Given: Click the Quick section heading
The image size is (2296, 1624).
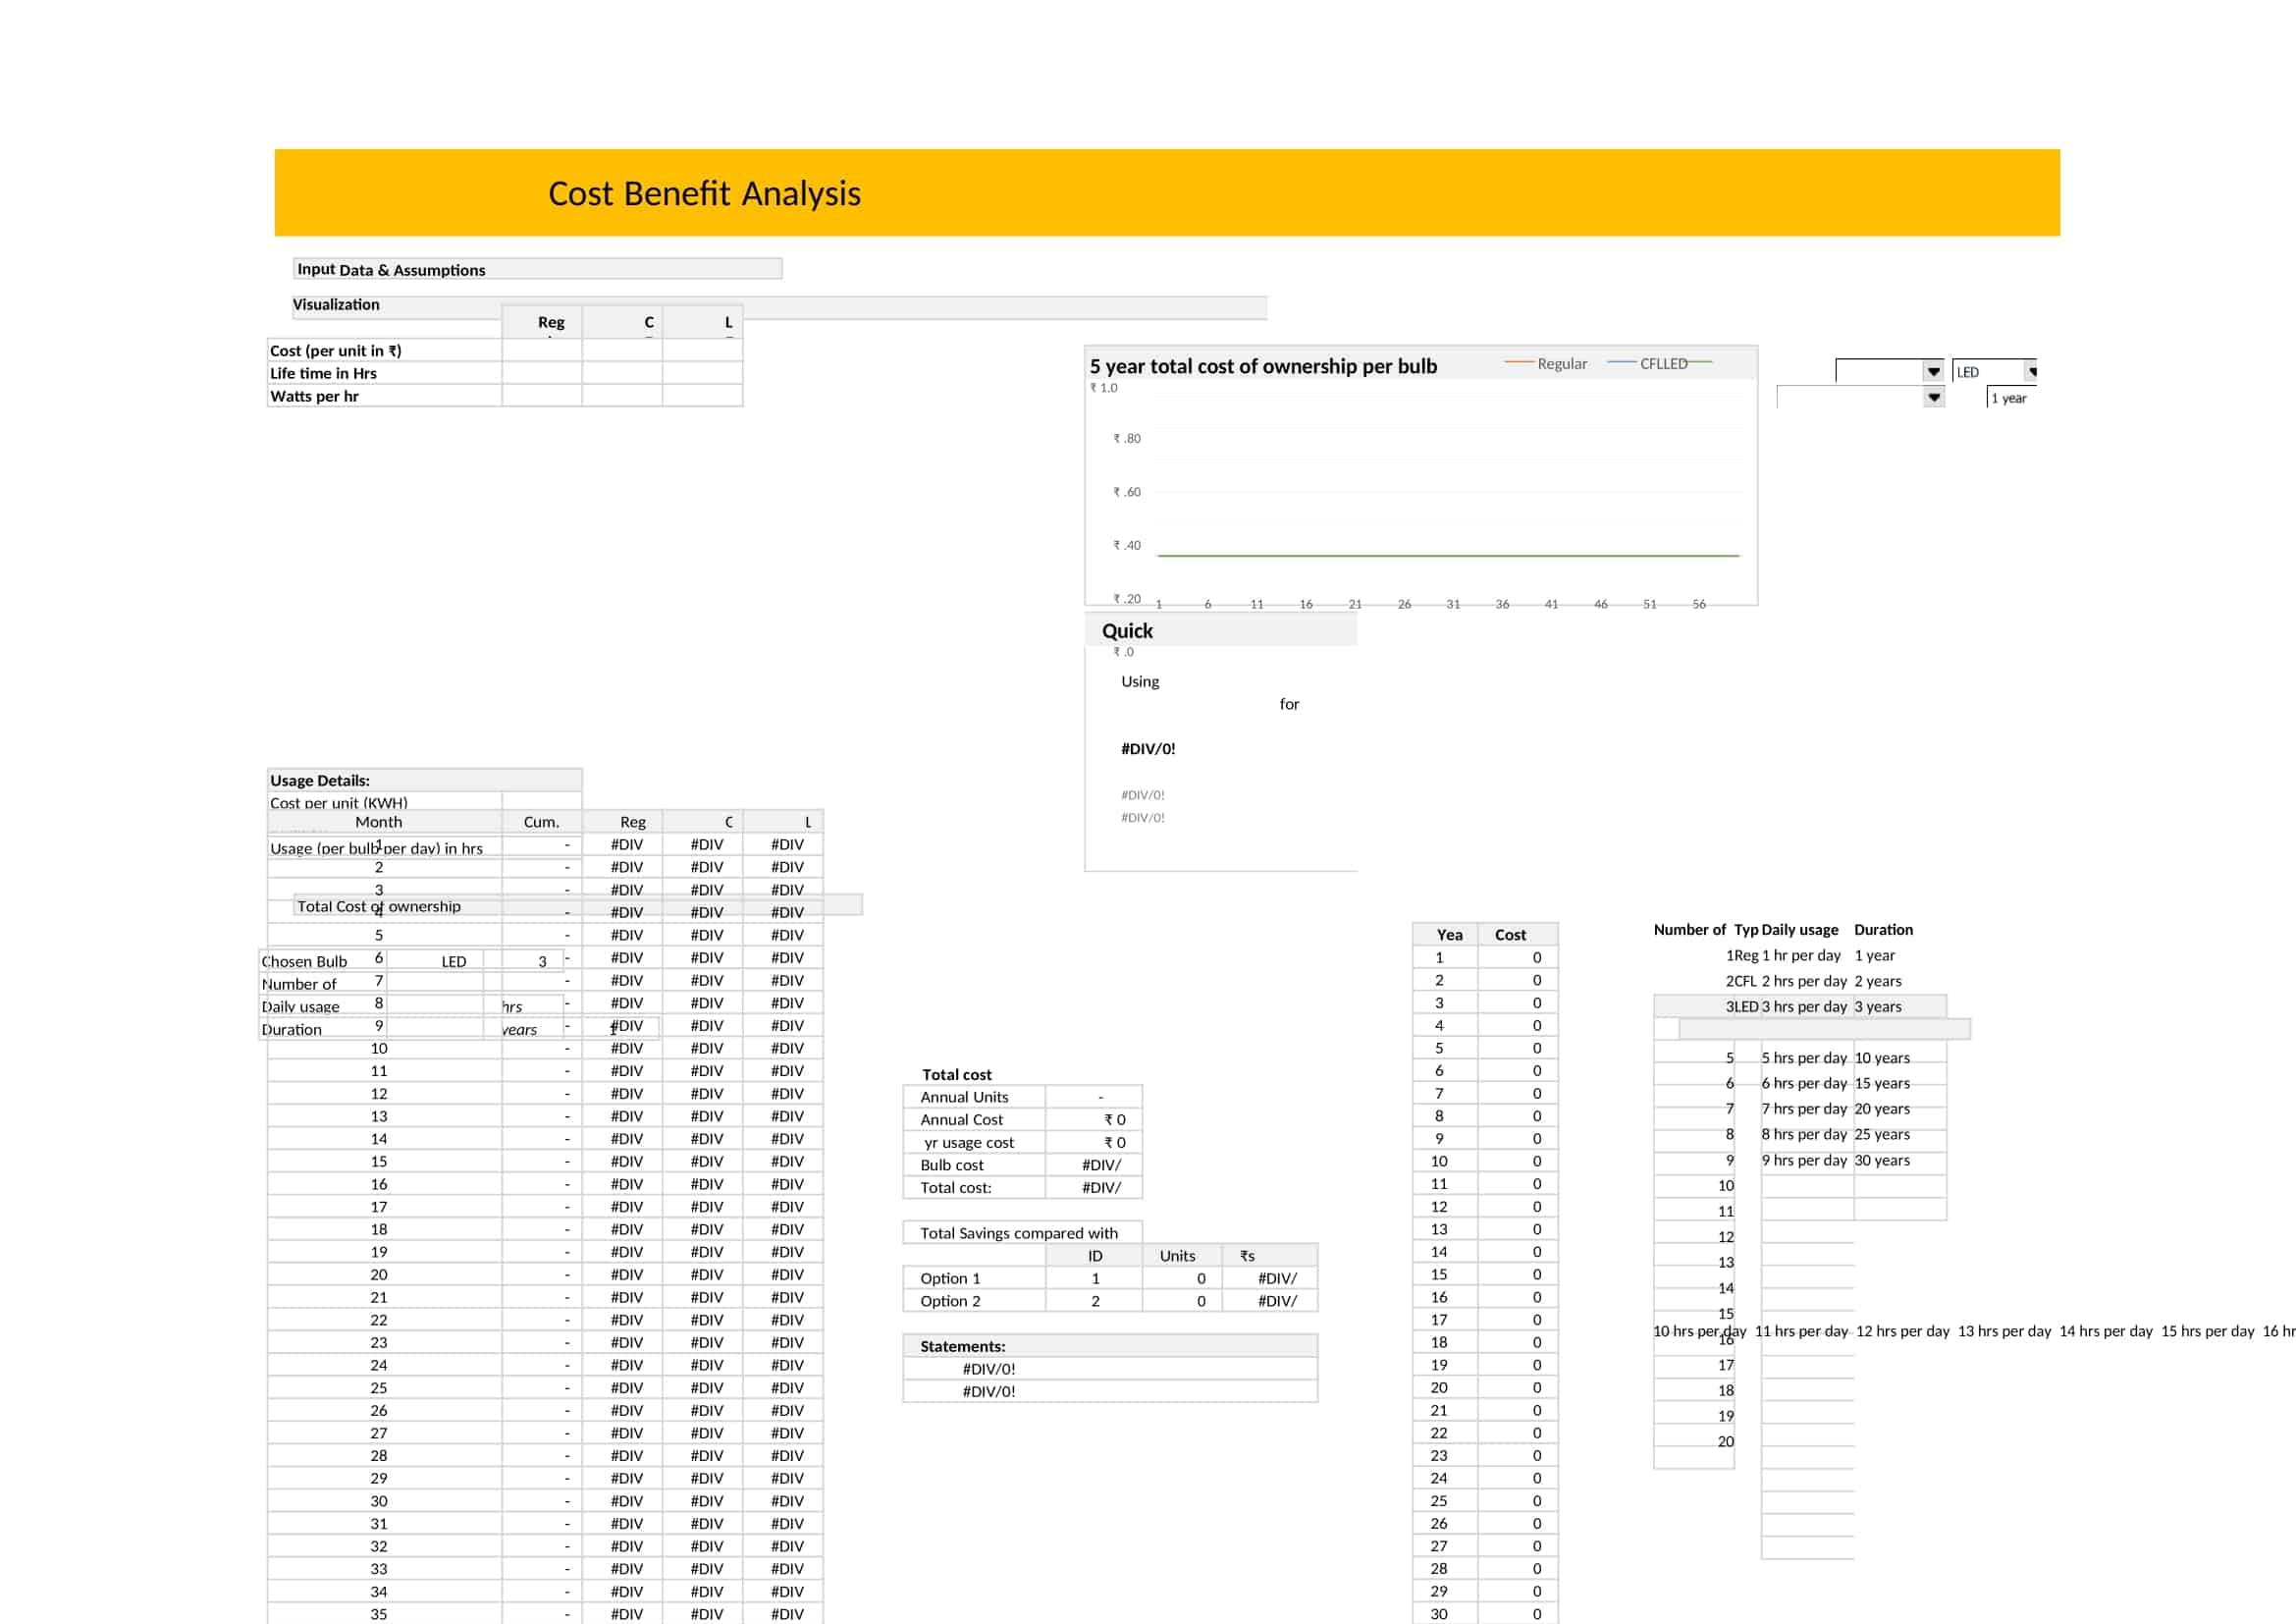Looking at the screenshot, I should (1126, 630).
